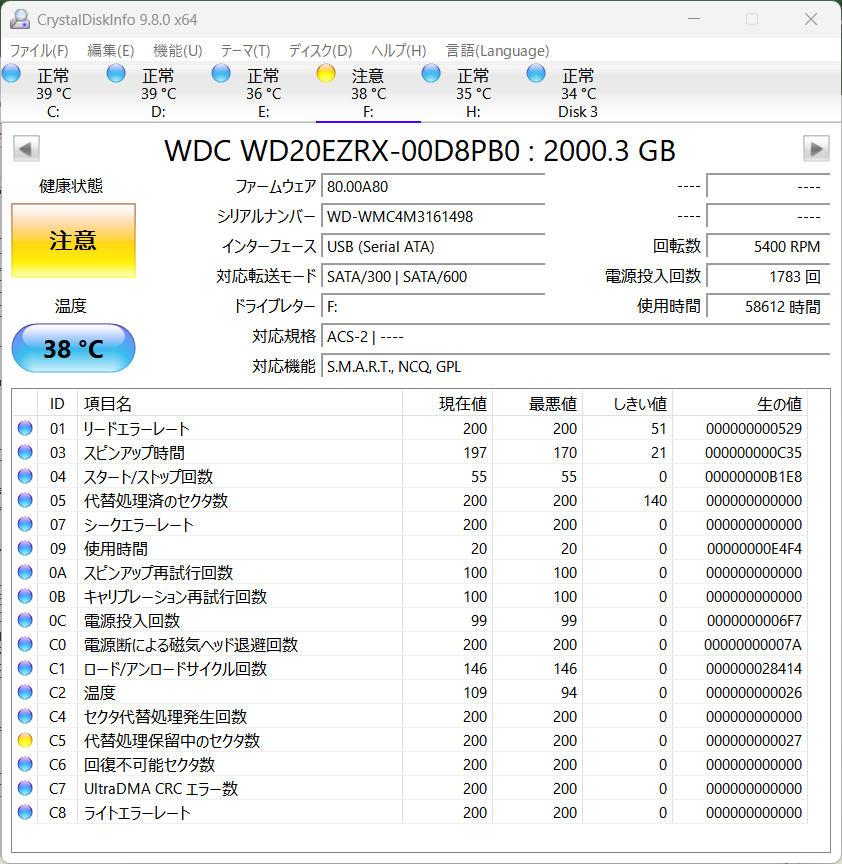Click the blue status icon for drive C:

click(11, 73)
